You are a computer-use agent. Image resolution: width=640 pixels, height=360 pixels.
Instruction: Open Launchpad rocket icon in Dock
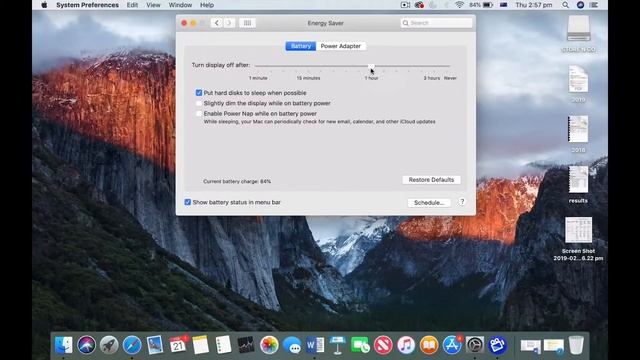[x=109, y=345]
